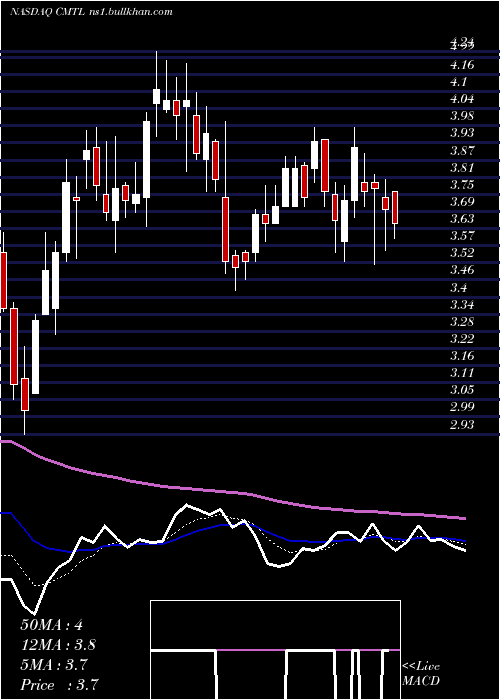The width and height of the screenshot is (500, 700).
Task: Click the 4.1 price axis label
Action: pos(458,82)
